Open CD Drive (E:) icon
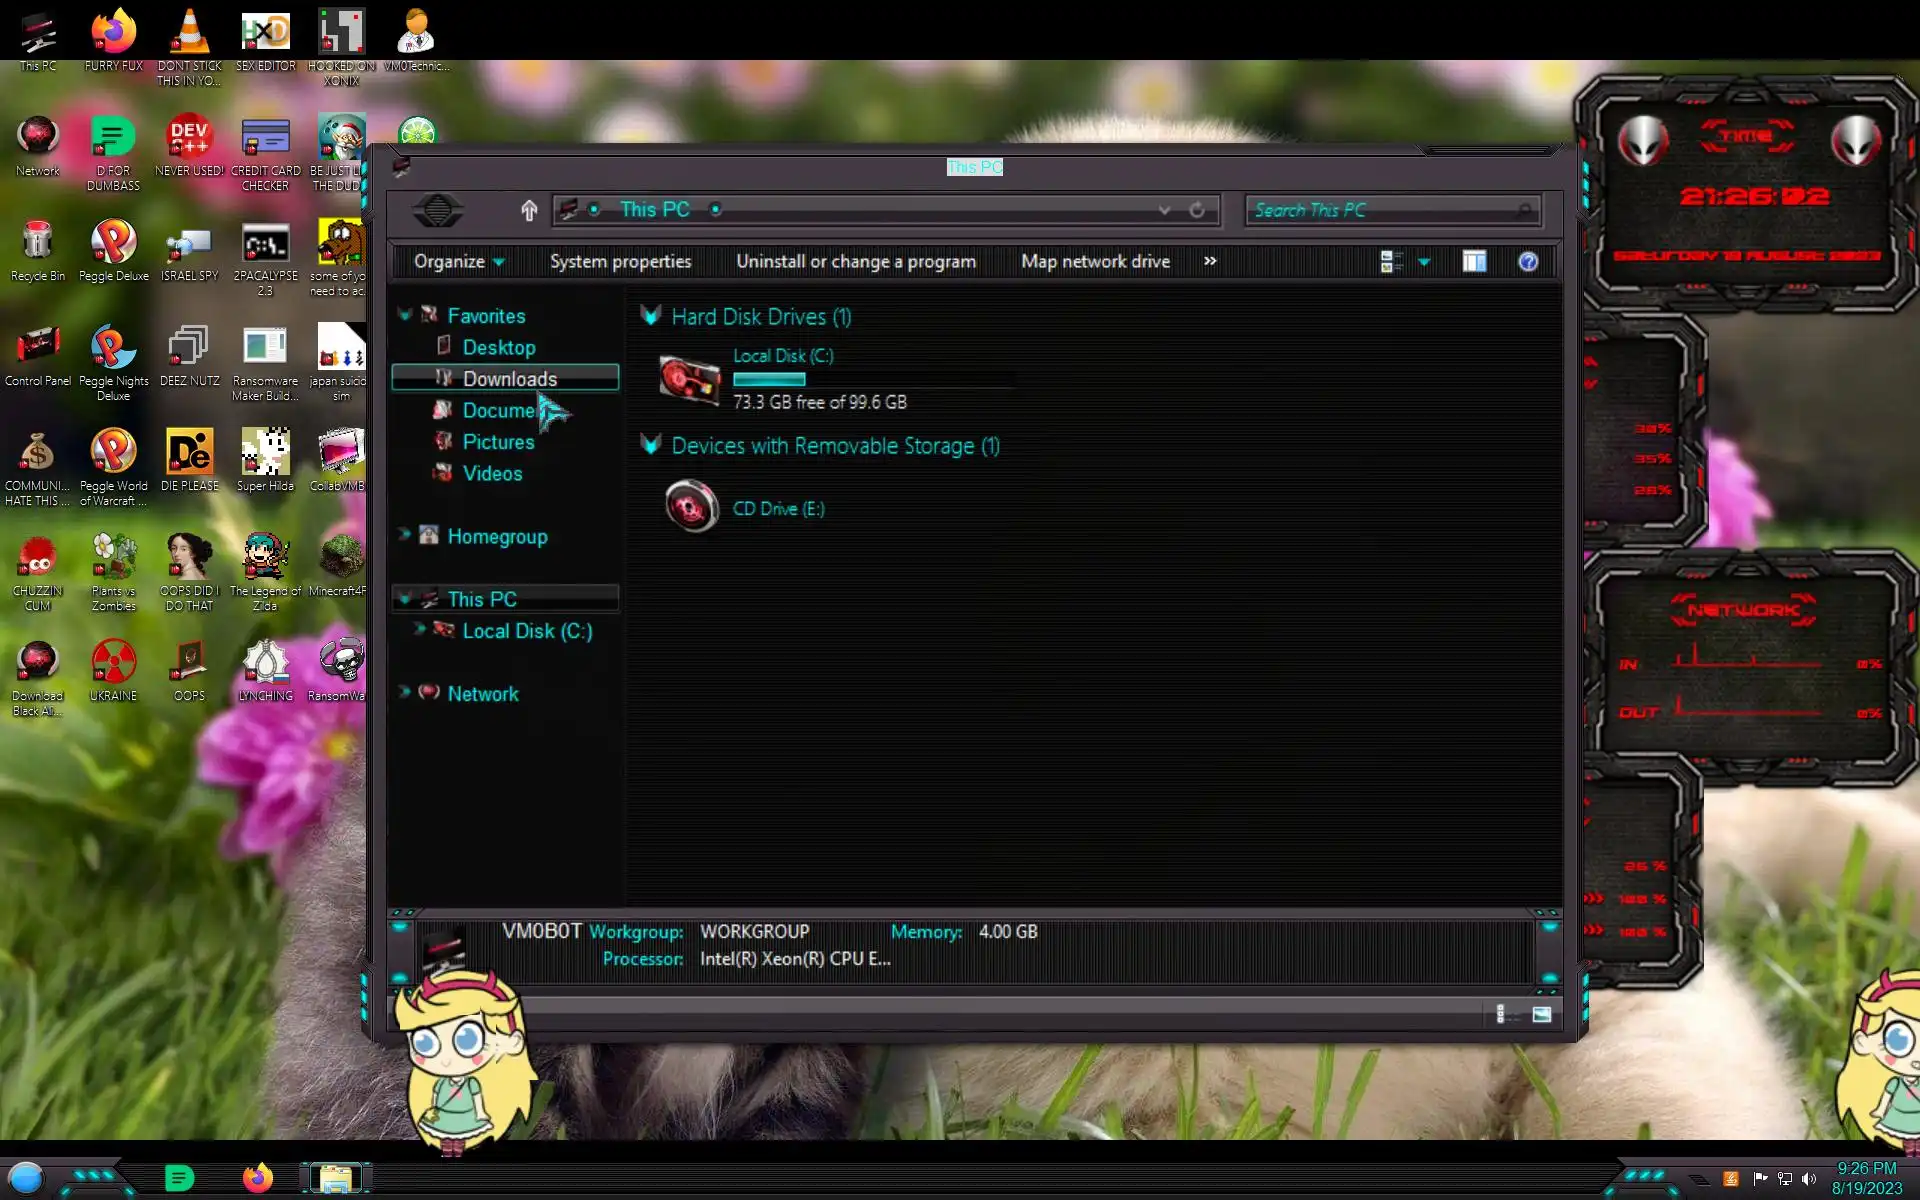This screenshot has height=1200, width=1920. [x=691, y=507]
